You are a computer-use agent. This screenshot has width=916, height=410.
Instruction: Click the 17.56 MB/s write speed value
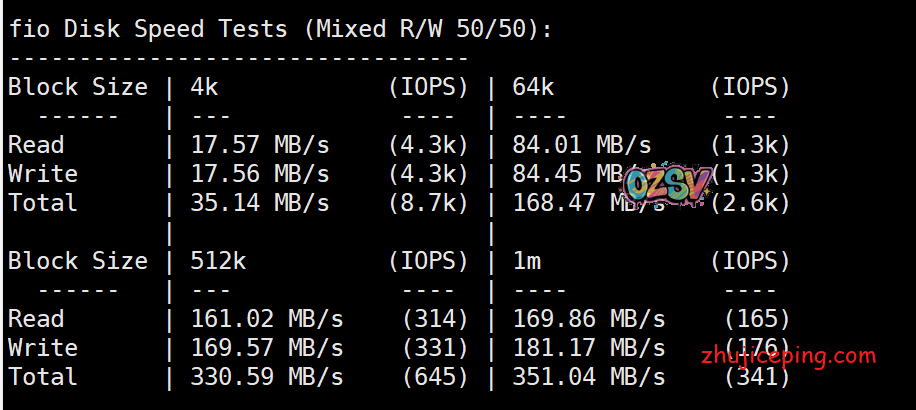click(259, 174)
